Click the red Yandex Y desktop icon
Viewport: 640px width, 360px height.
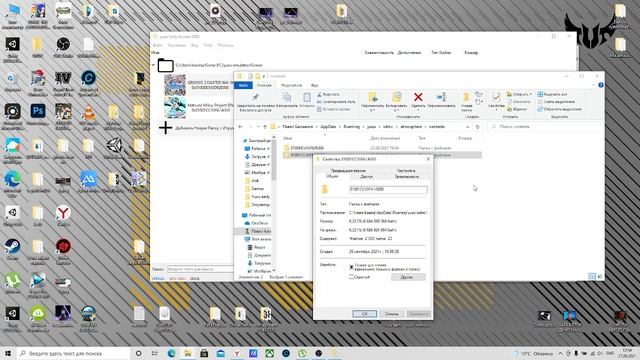click(x=63, y=213)
